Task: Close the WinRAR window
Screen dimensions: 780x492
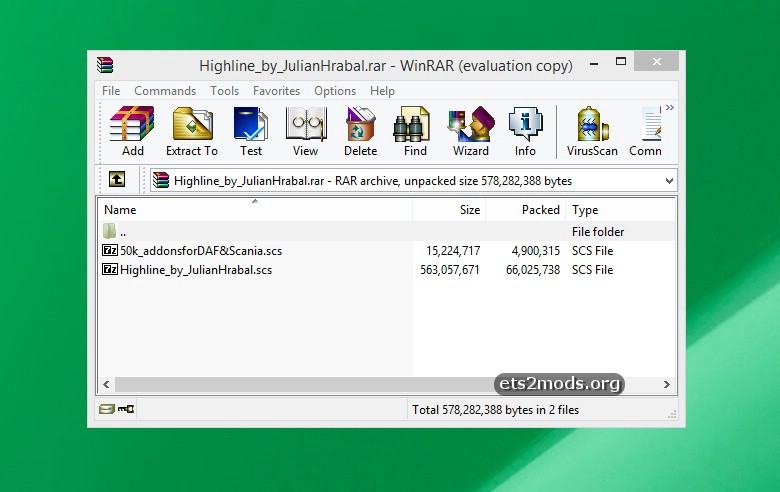Action: pyautogui.click(x=657, y=61)
